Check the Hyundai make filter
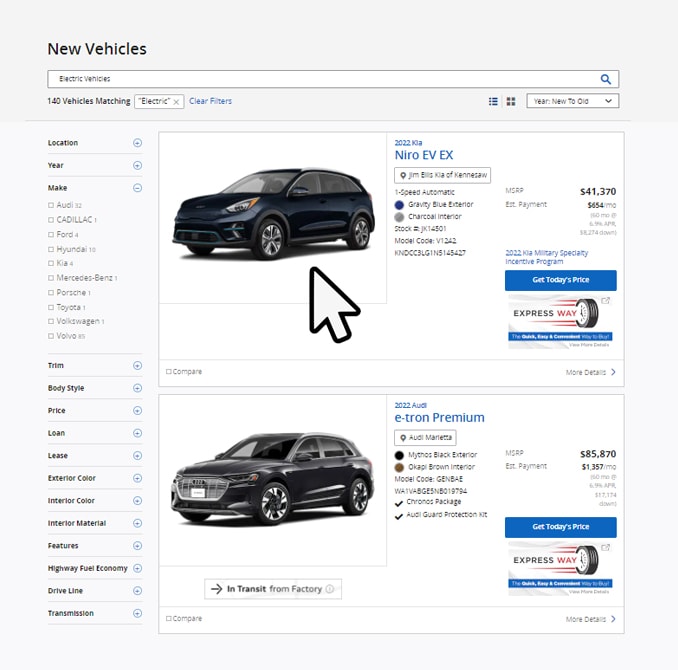 click(x=51, y=249)
